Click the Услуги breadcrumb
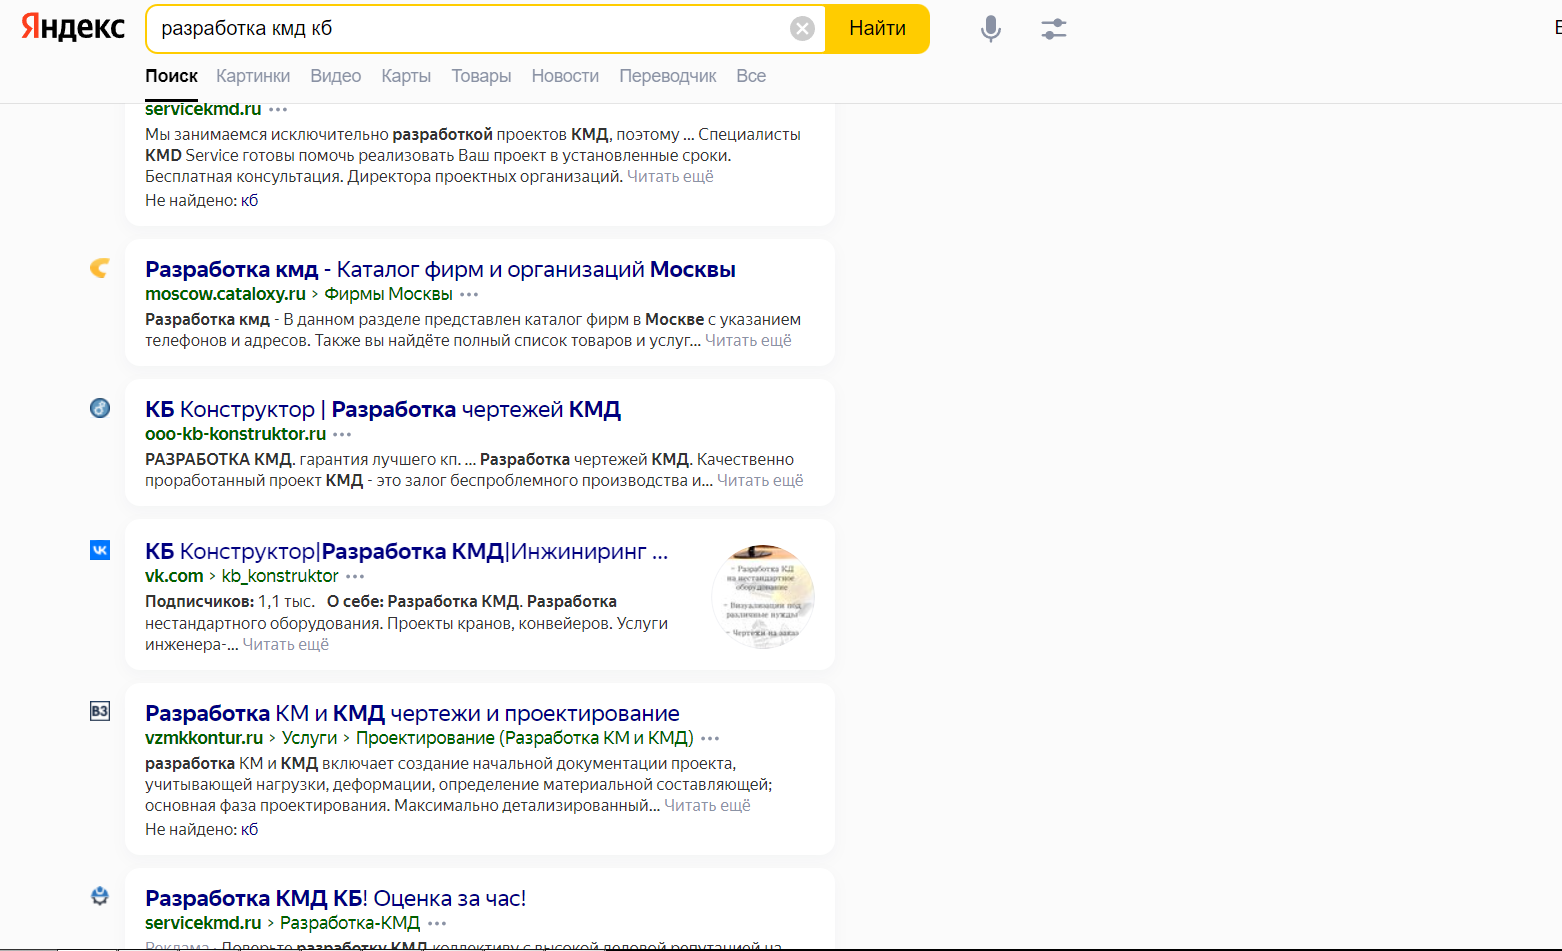The height and width of the screenshot is (951, 1562). click(309, 738)
